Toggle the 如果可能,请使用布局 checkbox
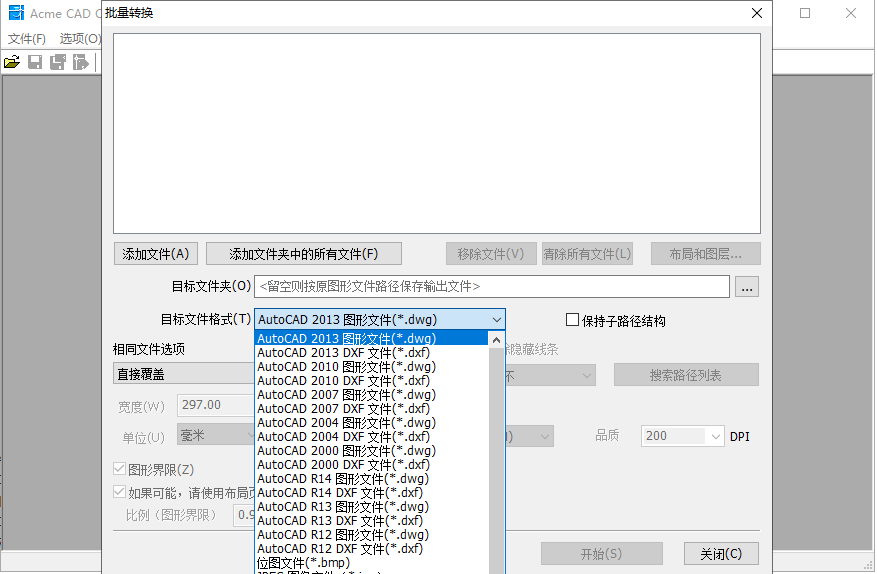877x574 pixels. pyautogui.click(x=120, y=492)
